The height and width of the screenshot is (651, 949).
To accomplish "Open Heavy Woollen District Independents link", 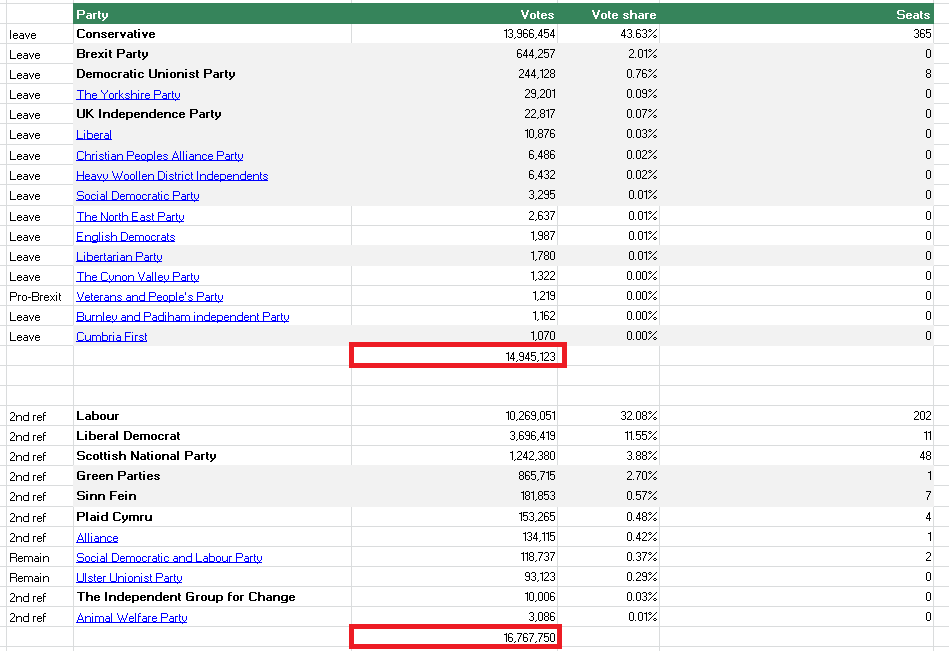I will [x=172, y=175].
